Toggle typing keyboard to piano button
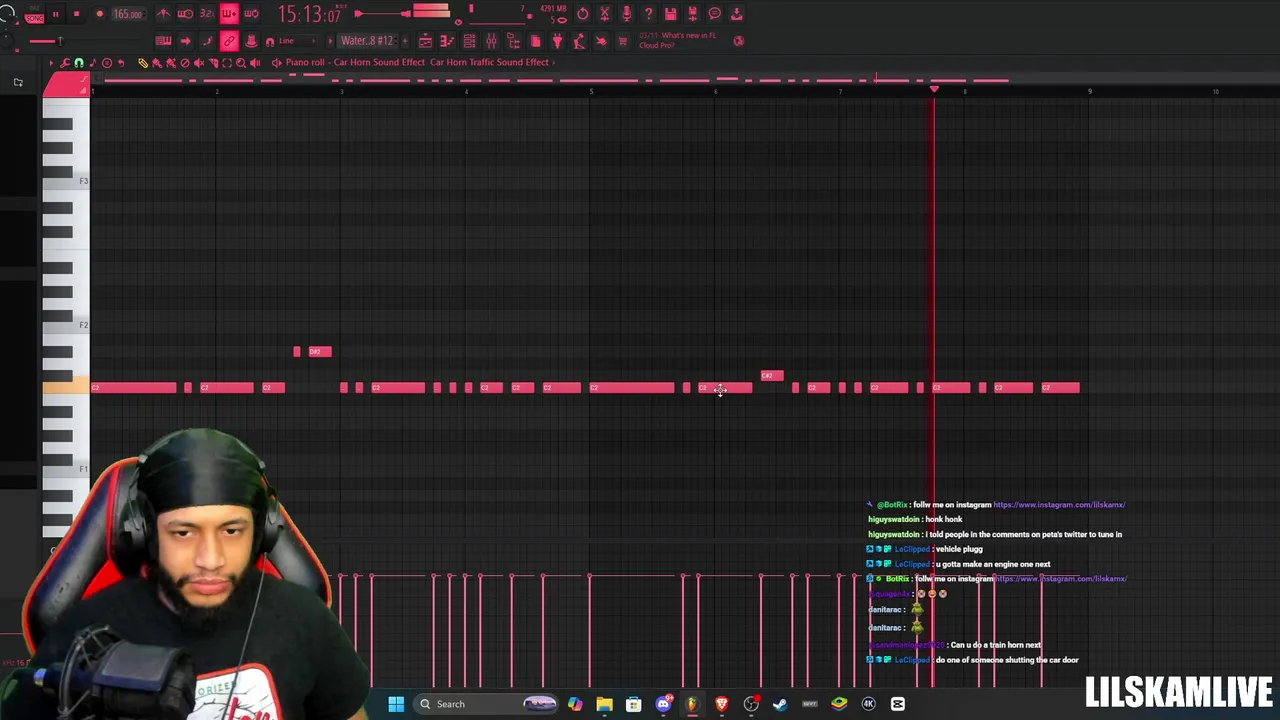This screenshot has height=720, width=1280. [x=163, y=41]
